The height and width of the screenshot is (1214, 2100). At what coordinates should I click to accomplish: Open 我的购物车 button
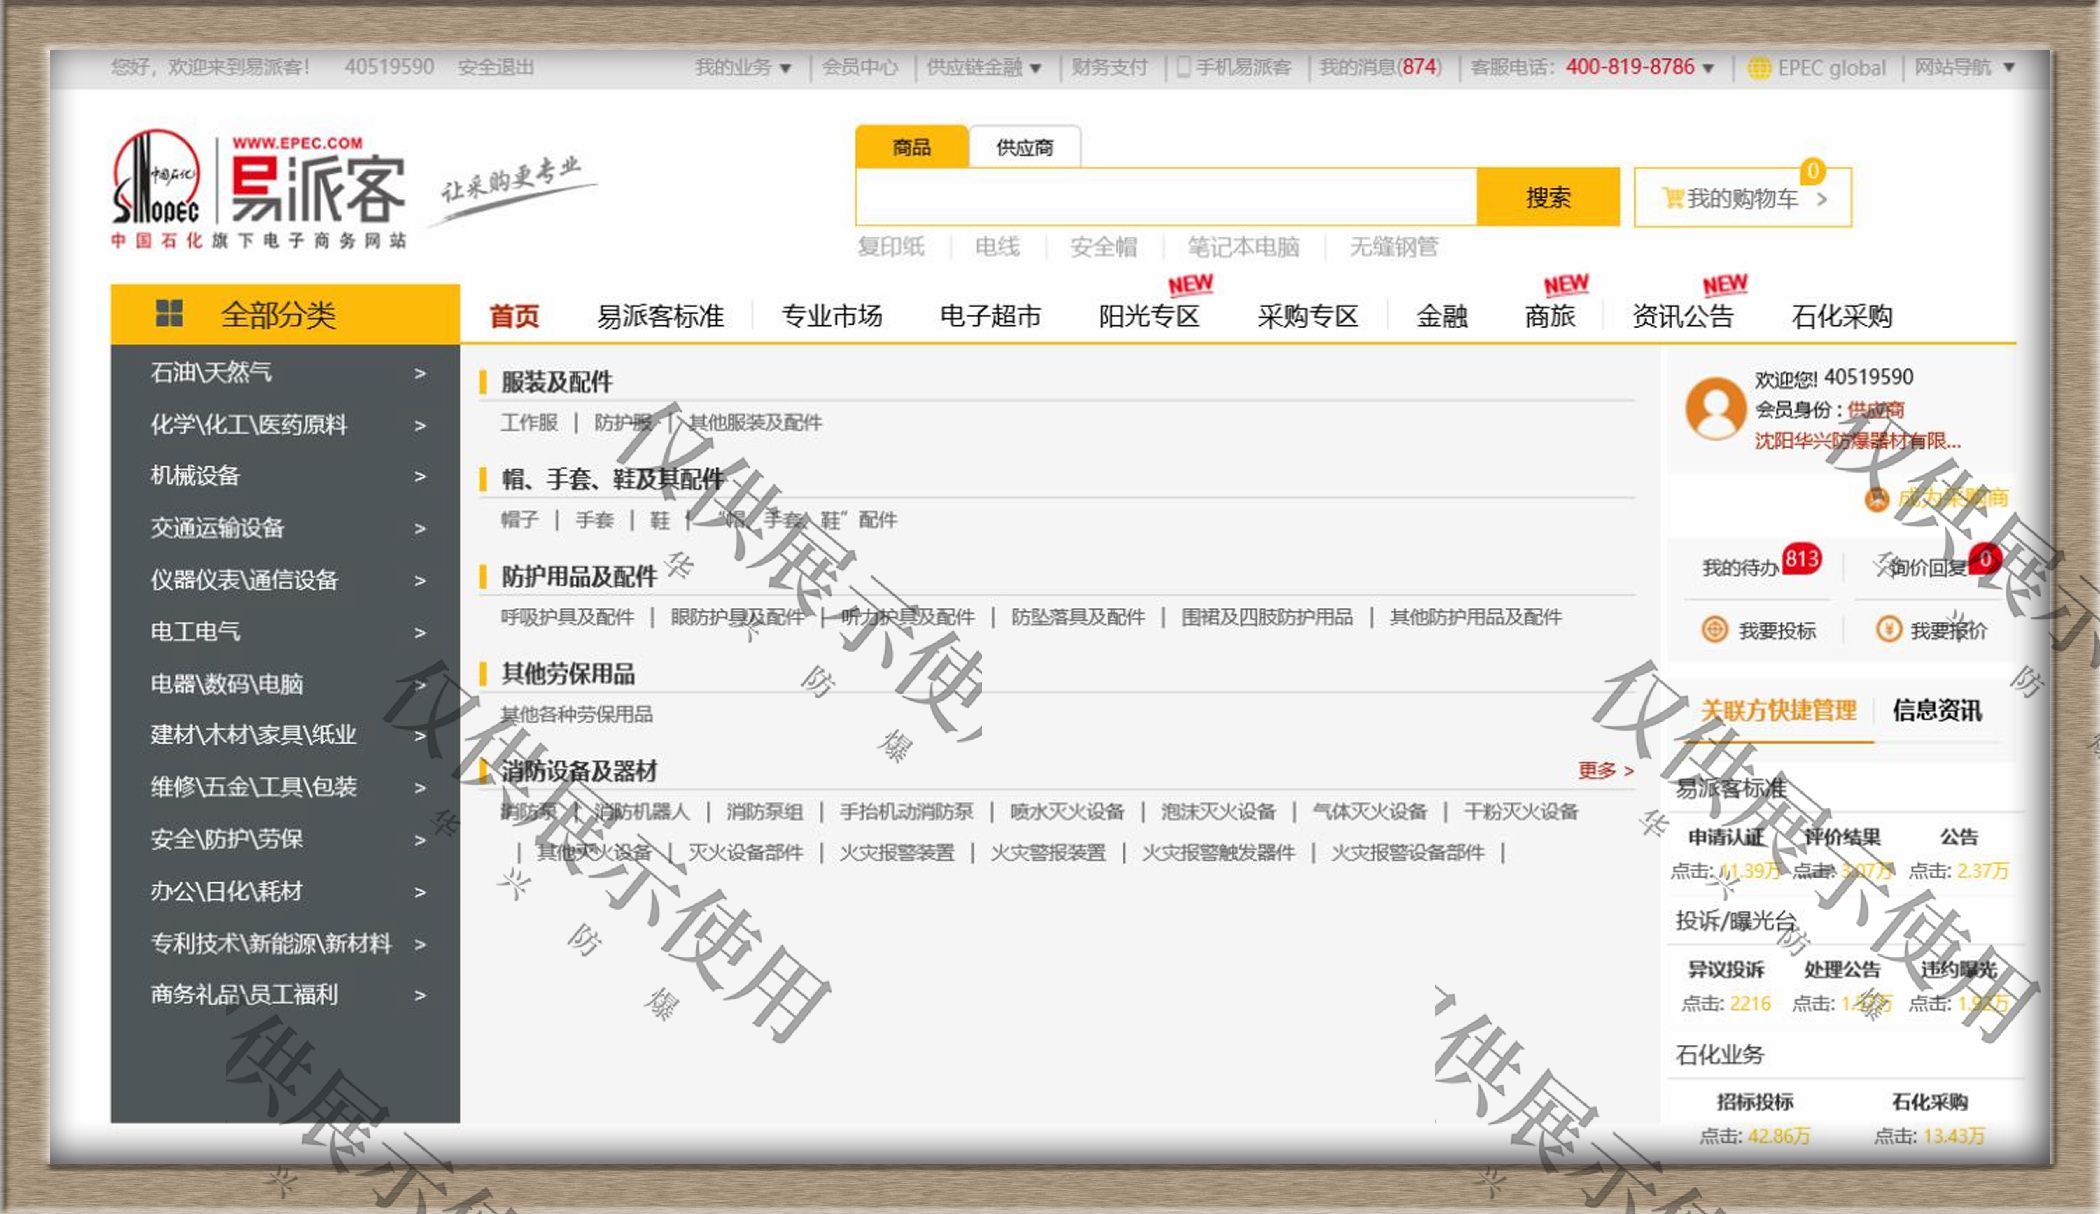(1743, 198)
